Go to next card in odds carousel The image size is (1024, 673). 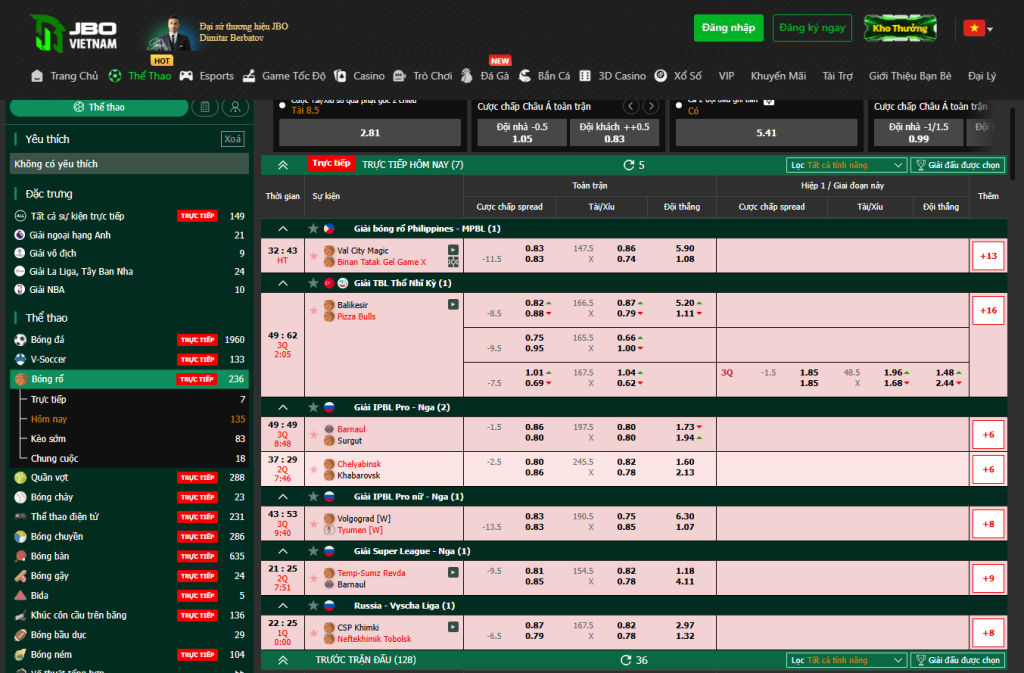(x=650, y=106)
